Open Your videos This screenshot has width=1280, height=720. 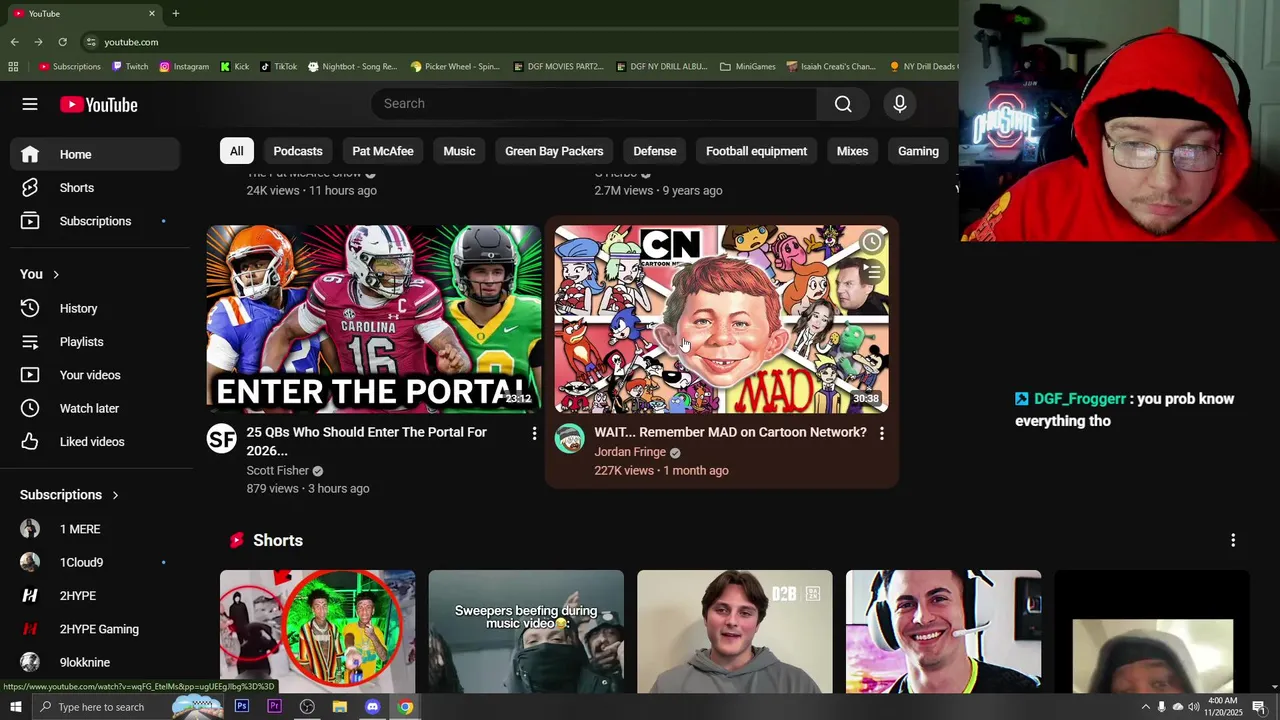(95, 375)
